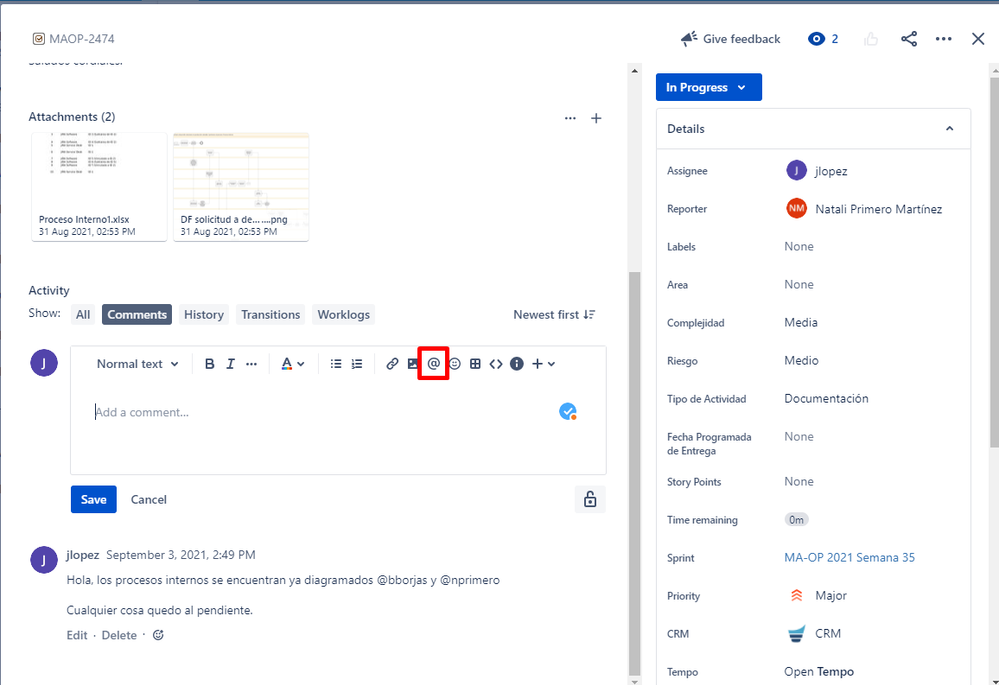Add an image using the image icon

(412, 363)
